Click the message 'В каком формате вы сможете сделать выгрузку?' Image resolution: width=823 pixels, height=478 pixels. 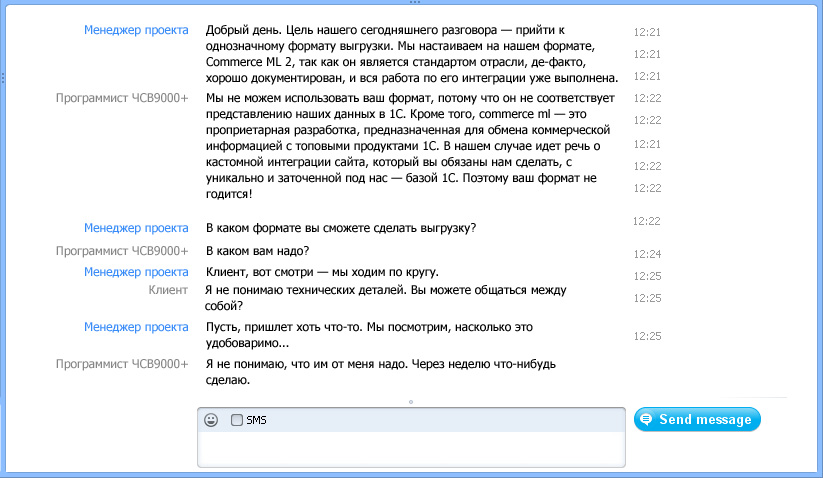(x=340, y=227)
